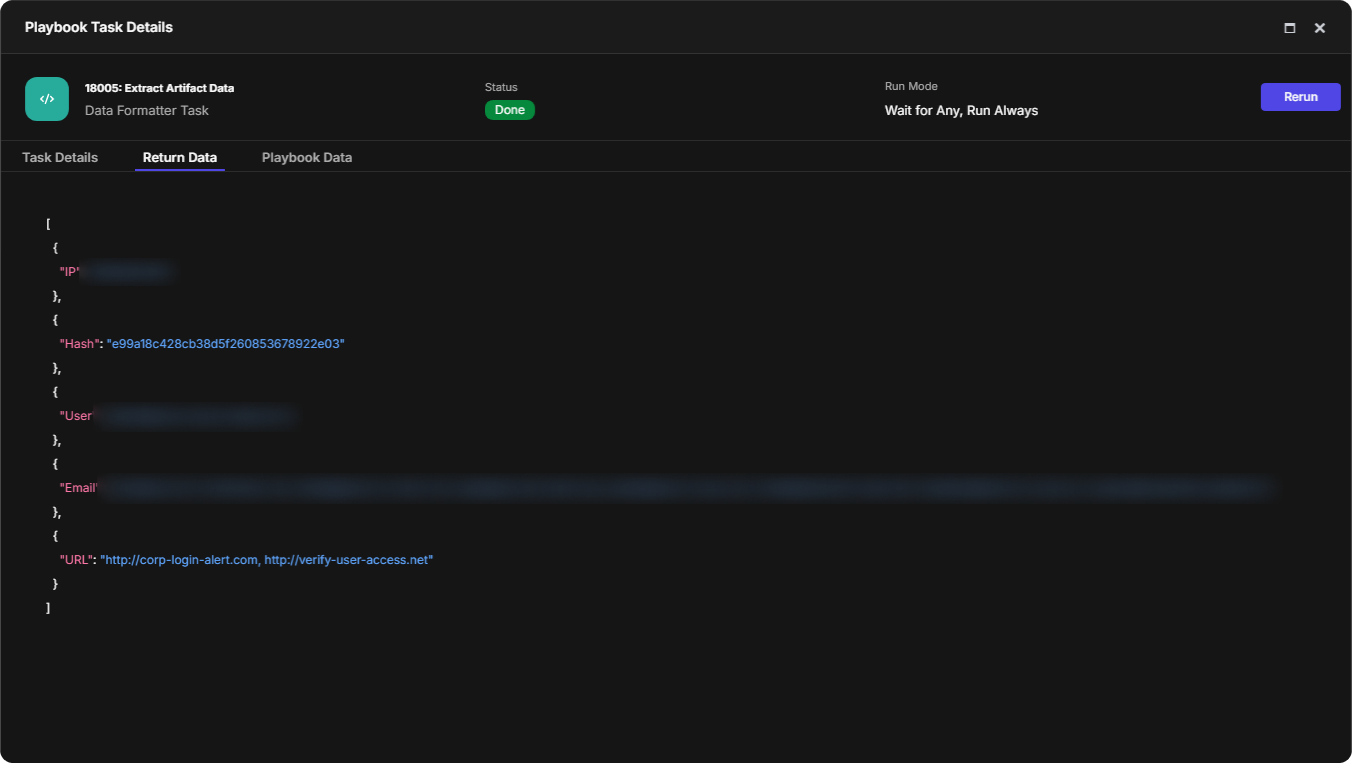Image resolution: width=1352 pixels, height=763 pixels.
Task: Click the Playbook Task Details heading
Action: click(x=99, y=27)
